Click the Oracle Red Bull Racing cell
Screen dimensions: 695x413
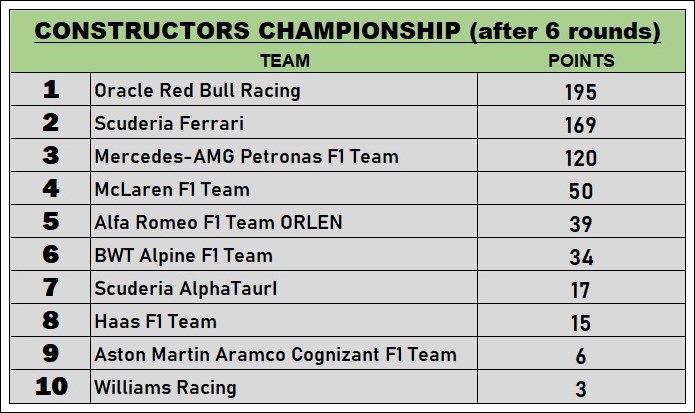pos(284,90)
